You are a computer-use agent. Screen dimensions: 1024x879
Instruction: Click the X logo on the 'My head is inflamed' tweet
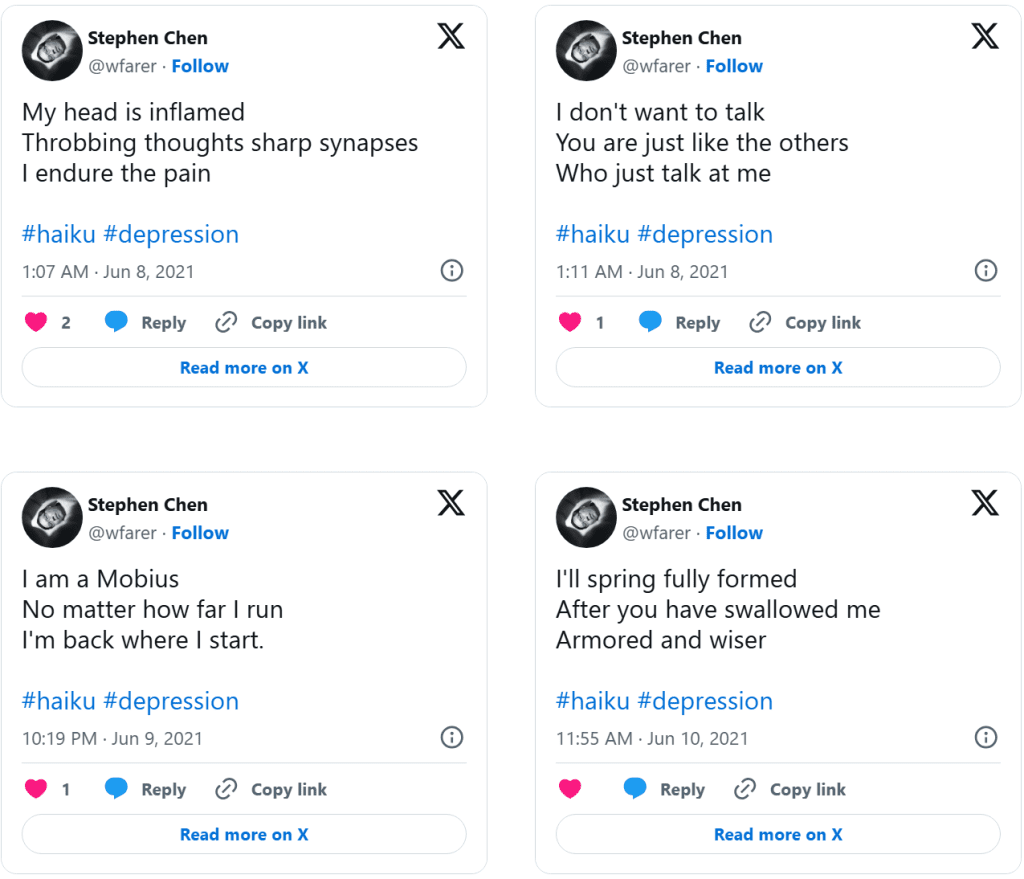(451, 36)
